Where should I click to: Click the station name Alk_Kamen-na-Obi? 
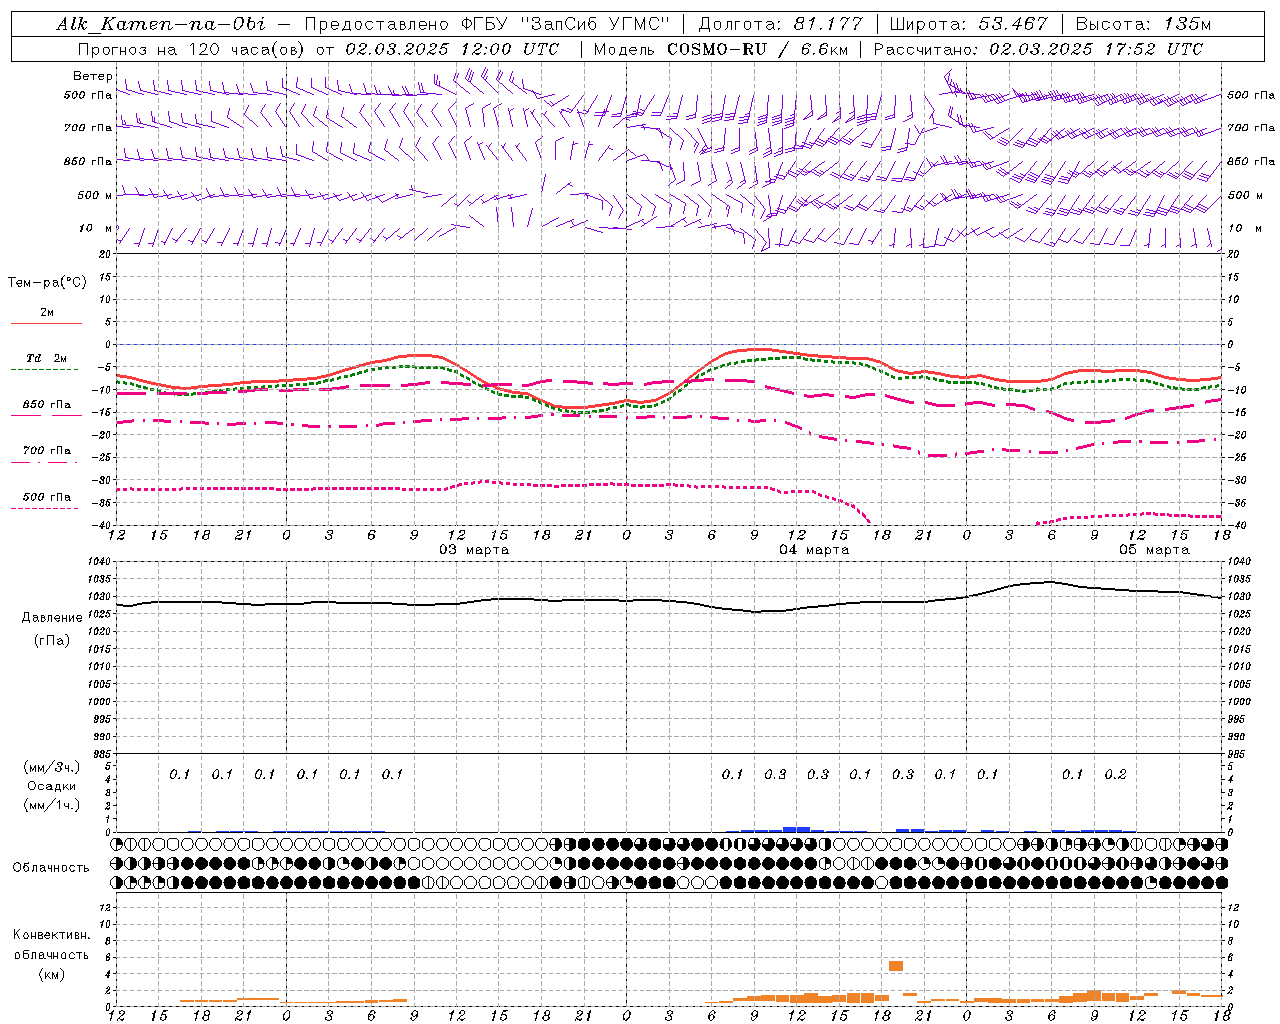tap(161, 25)
